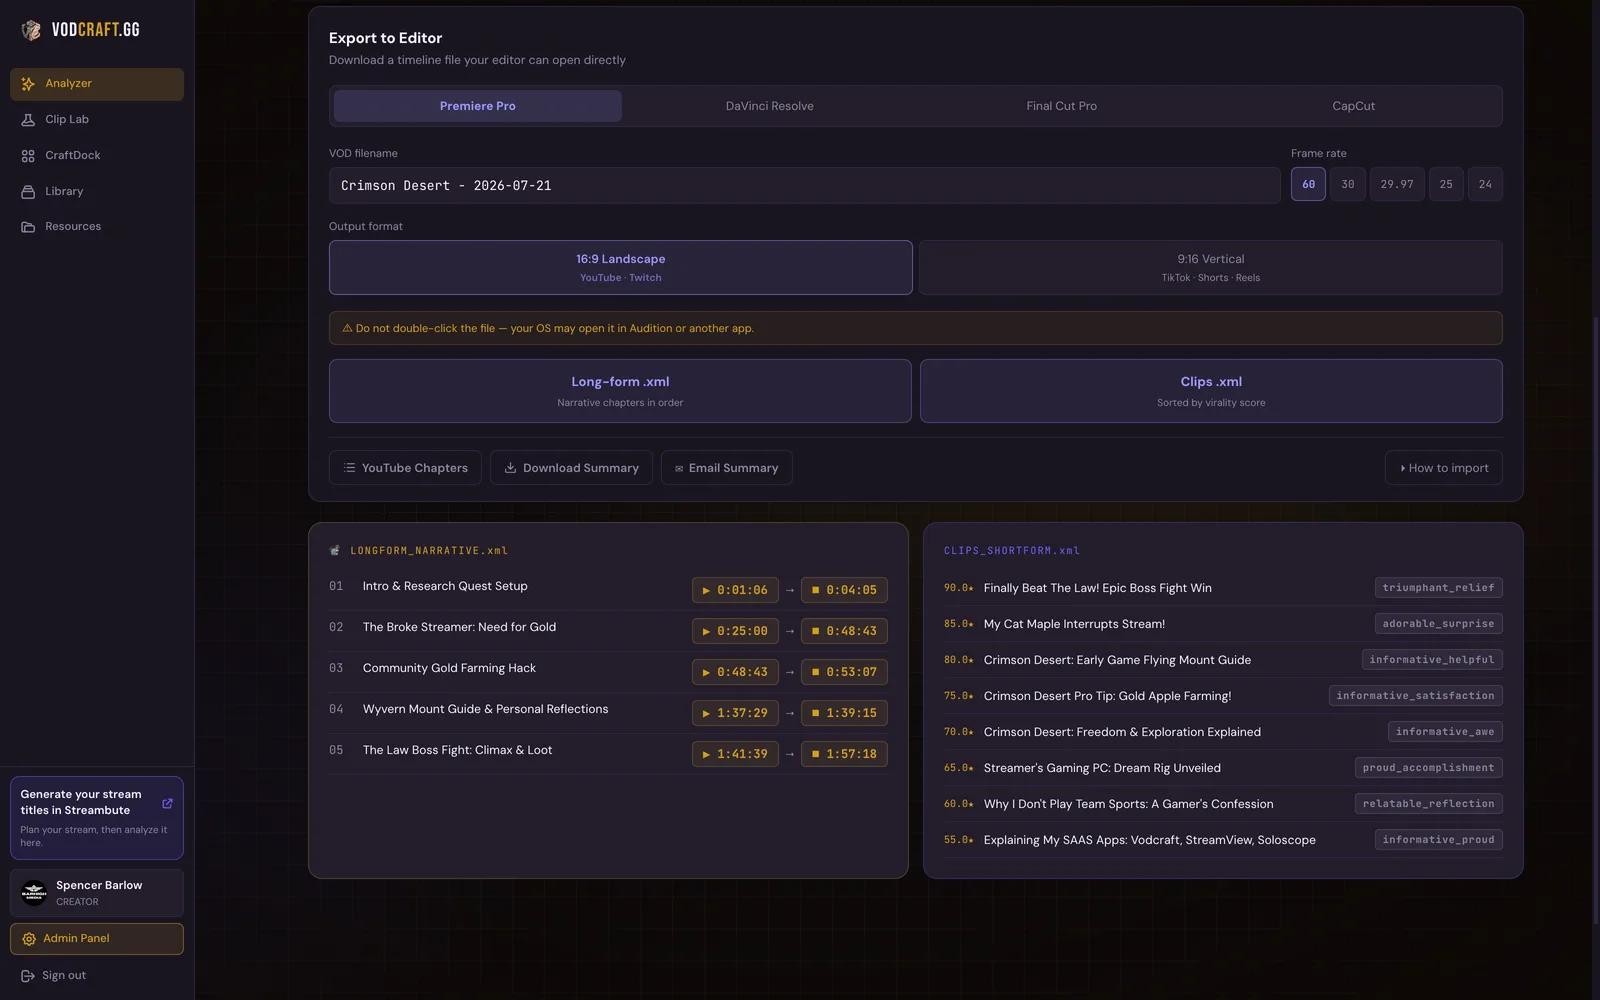The width and height of the screenshot is (1600, 1000).
Task: Click the LONGFORM_NARRATIVE.xml file icon
Action: 335,550
